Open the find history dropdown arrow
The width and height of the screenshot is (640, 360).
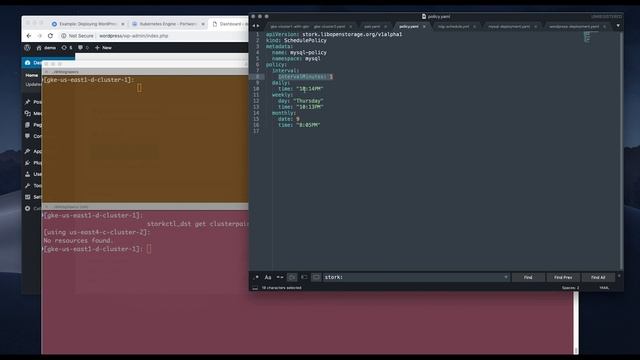[506, 277]
